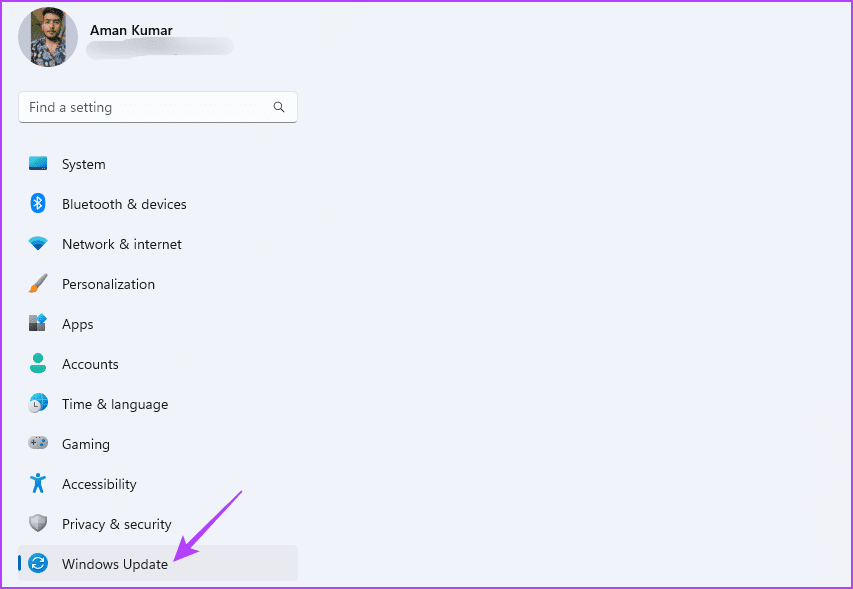The image size is (853, 589).
Task: Click the Personalization brush icon
Action: [37, 283]
